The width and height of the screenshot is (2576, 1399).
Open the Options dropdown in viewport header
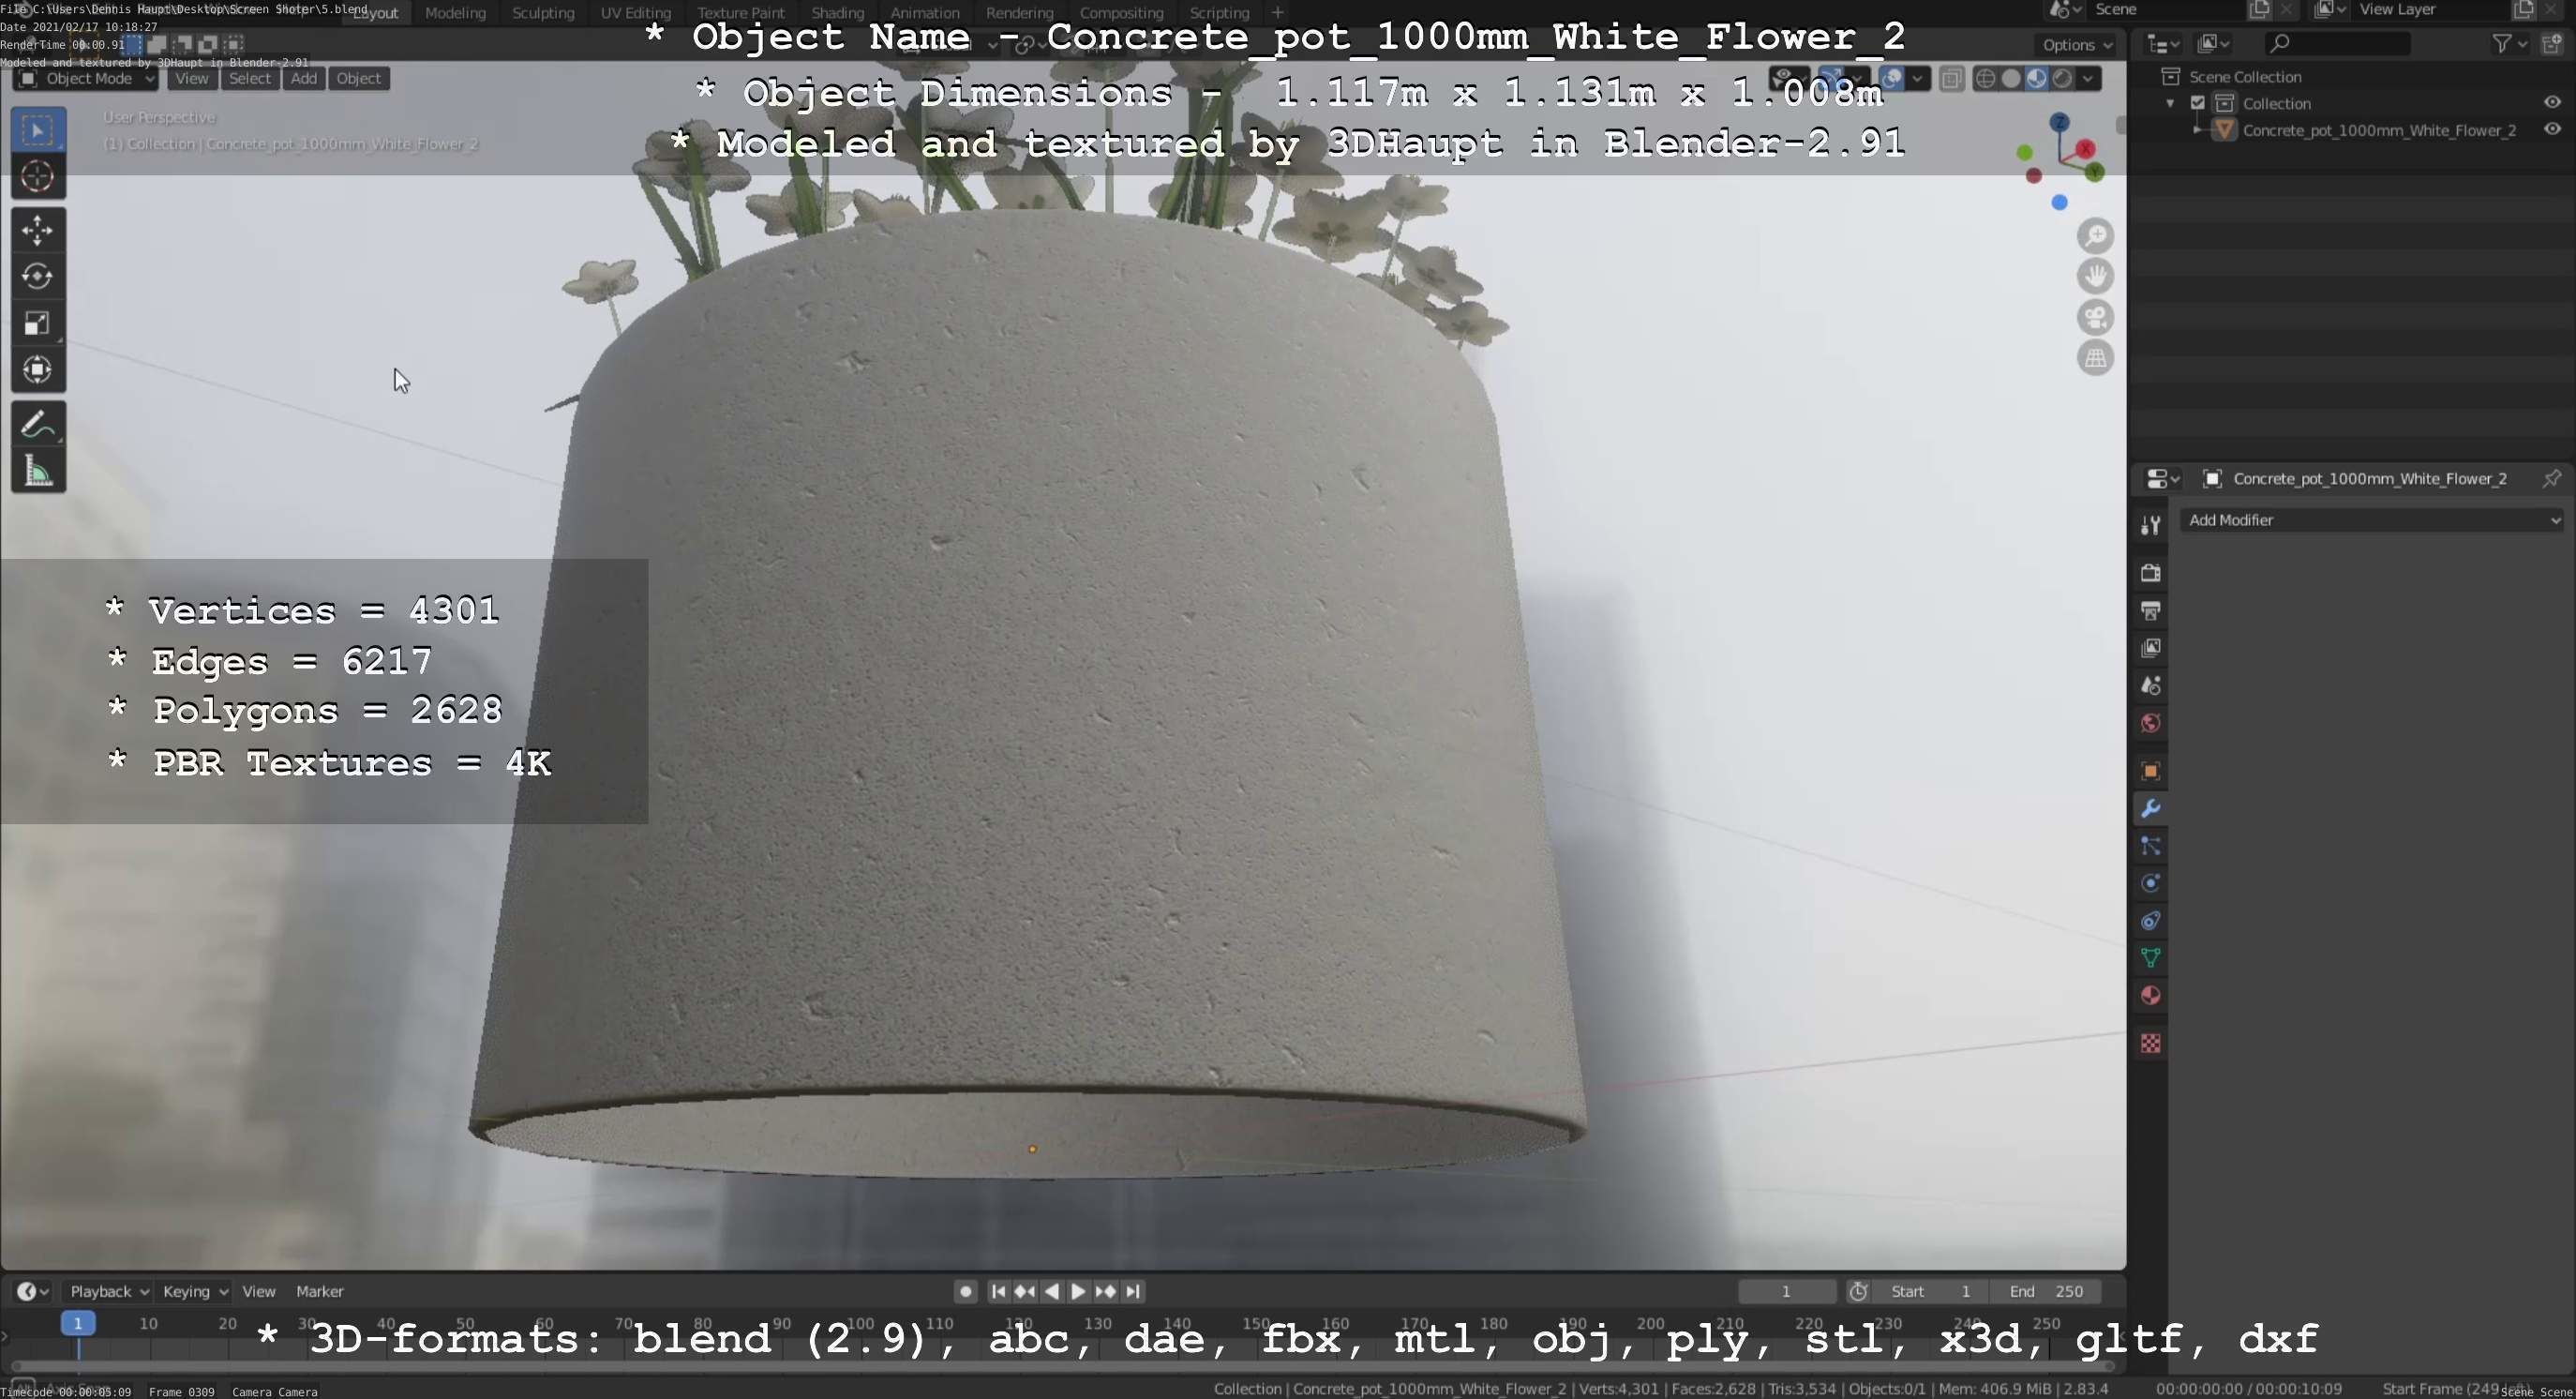tap(2076, 44)
